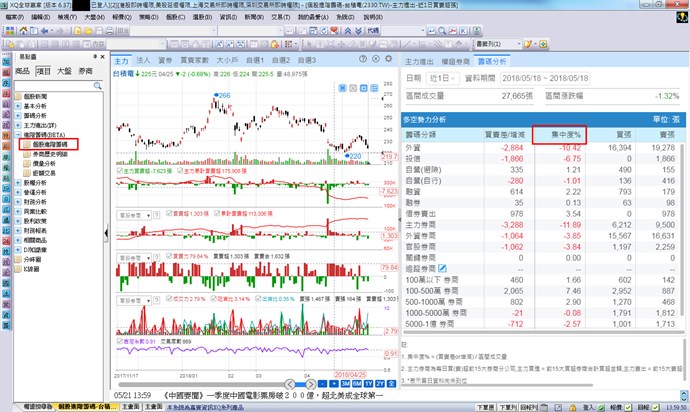Go back with the blue arrow icon
Image resolution: width=690 pixels, height=412 pixels.
point(44,31)
